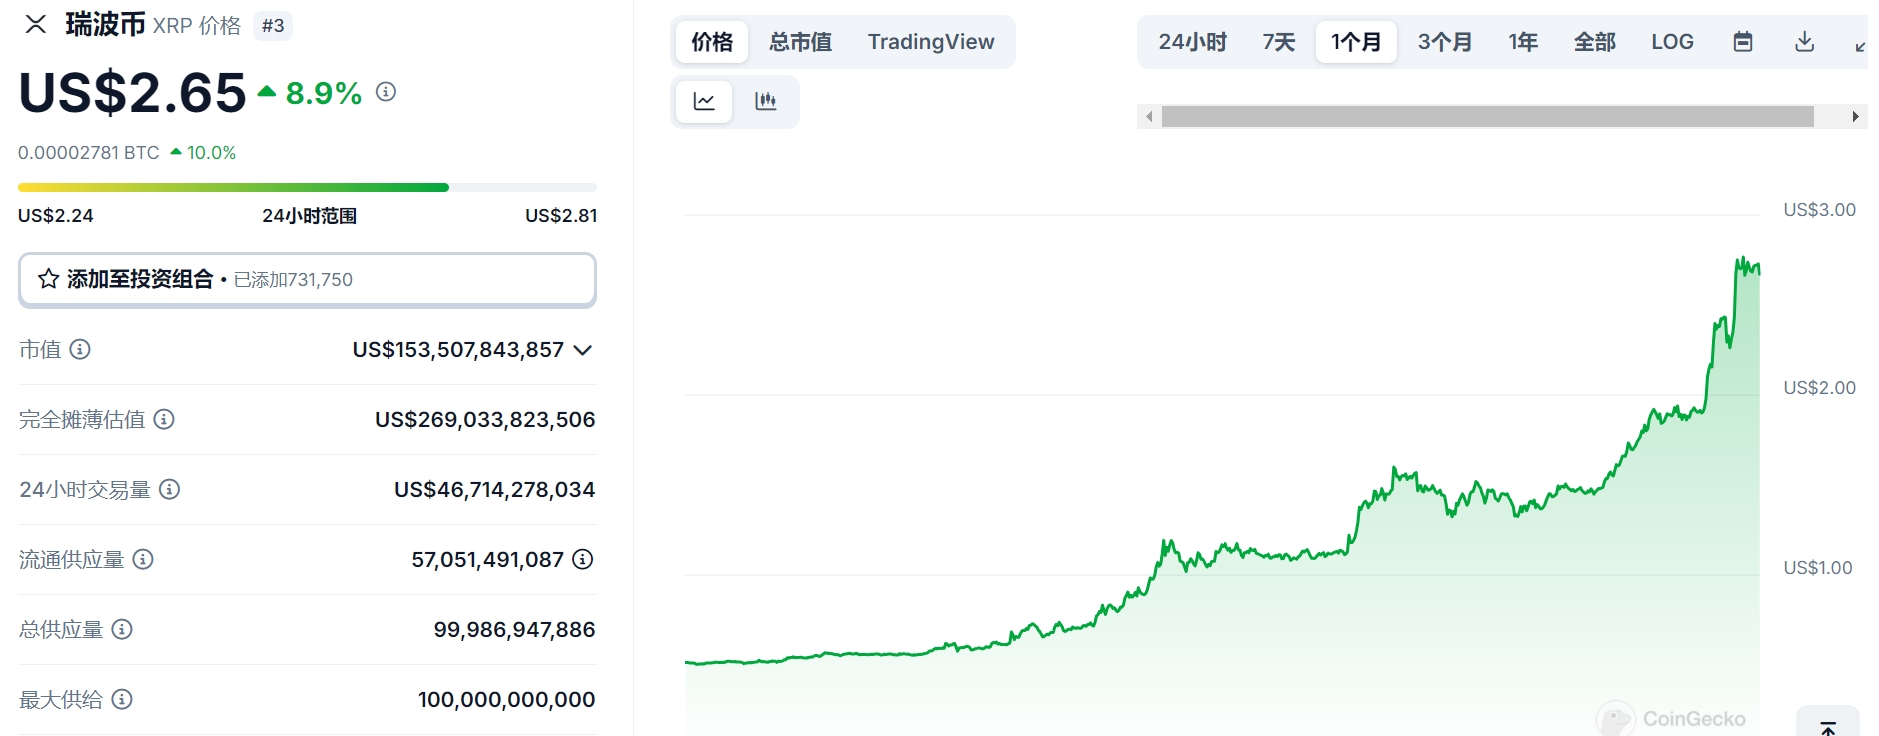
Task: Click the US$2.65 price text
Action: (x=132, y=93)
